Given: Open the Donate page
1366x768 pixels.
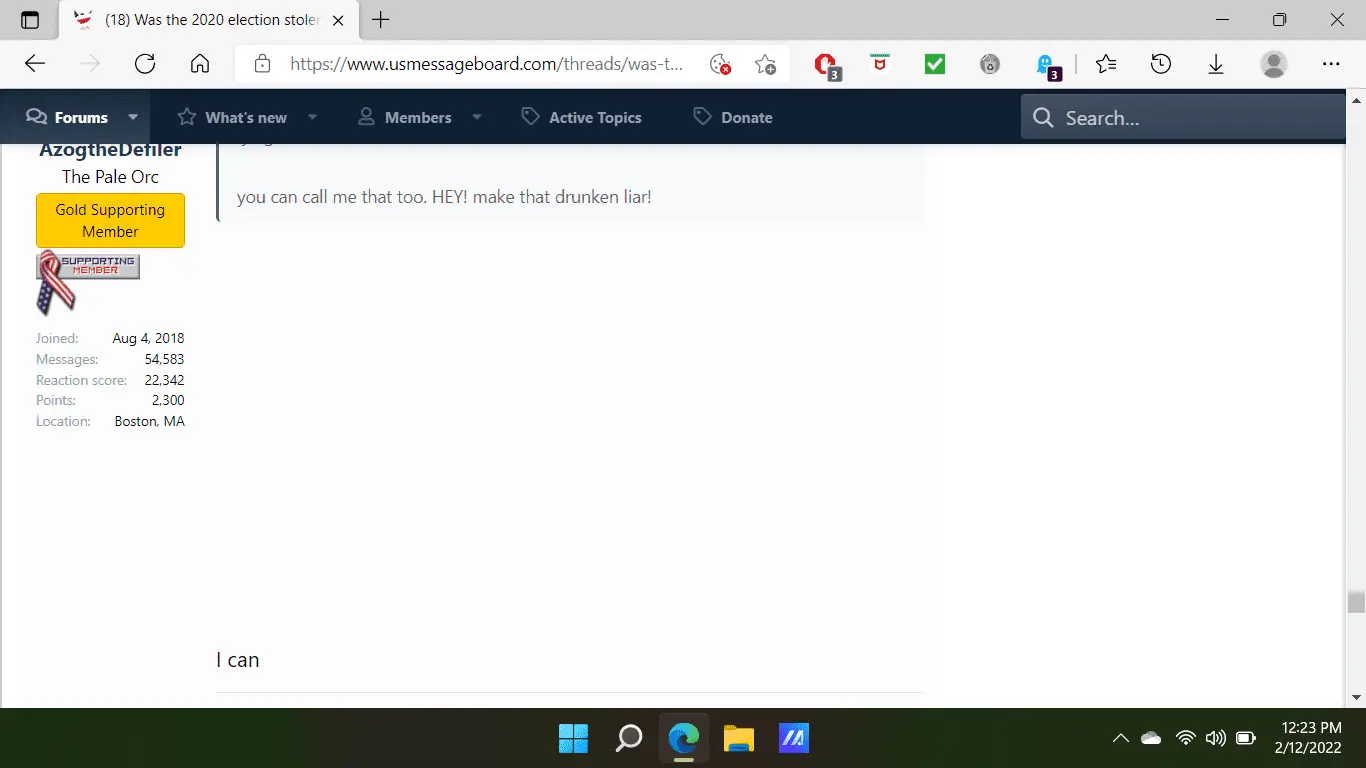Looking at the screenshot, I should pos(733,117).
